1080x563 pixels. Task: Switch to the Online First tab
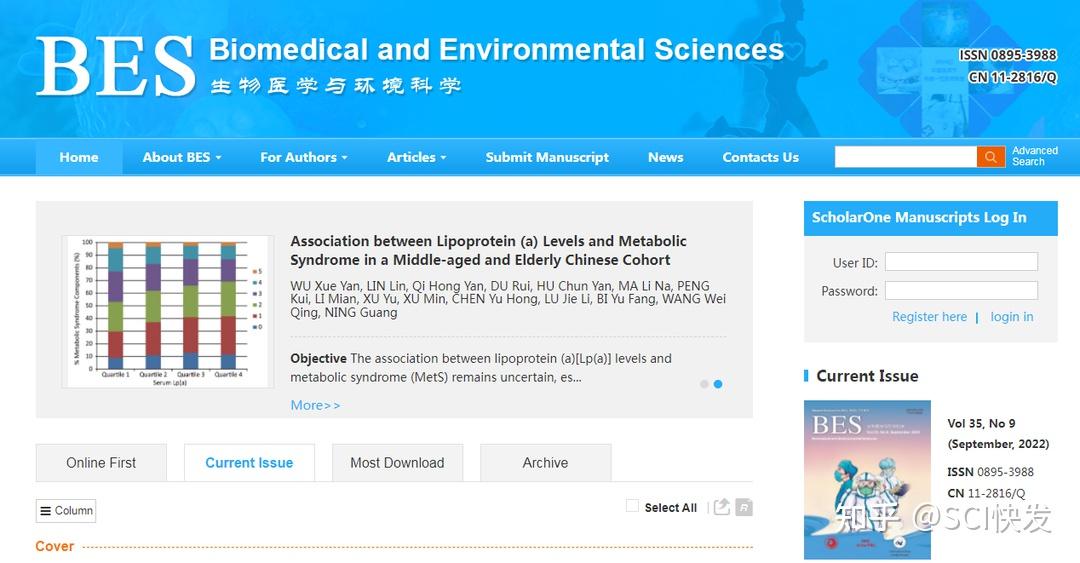(x=101, y=463)
